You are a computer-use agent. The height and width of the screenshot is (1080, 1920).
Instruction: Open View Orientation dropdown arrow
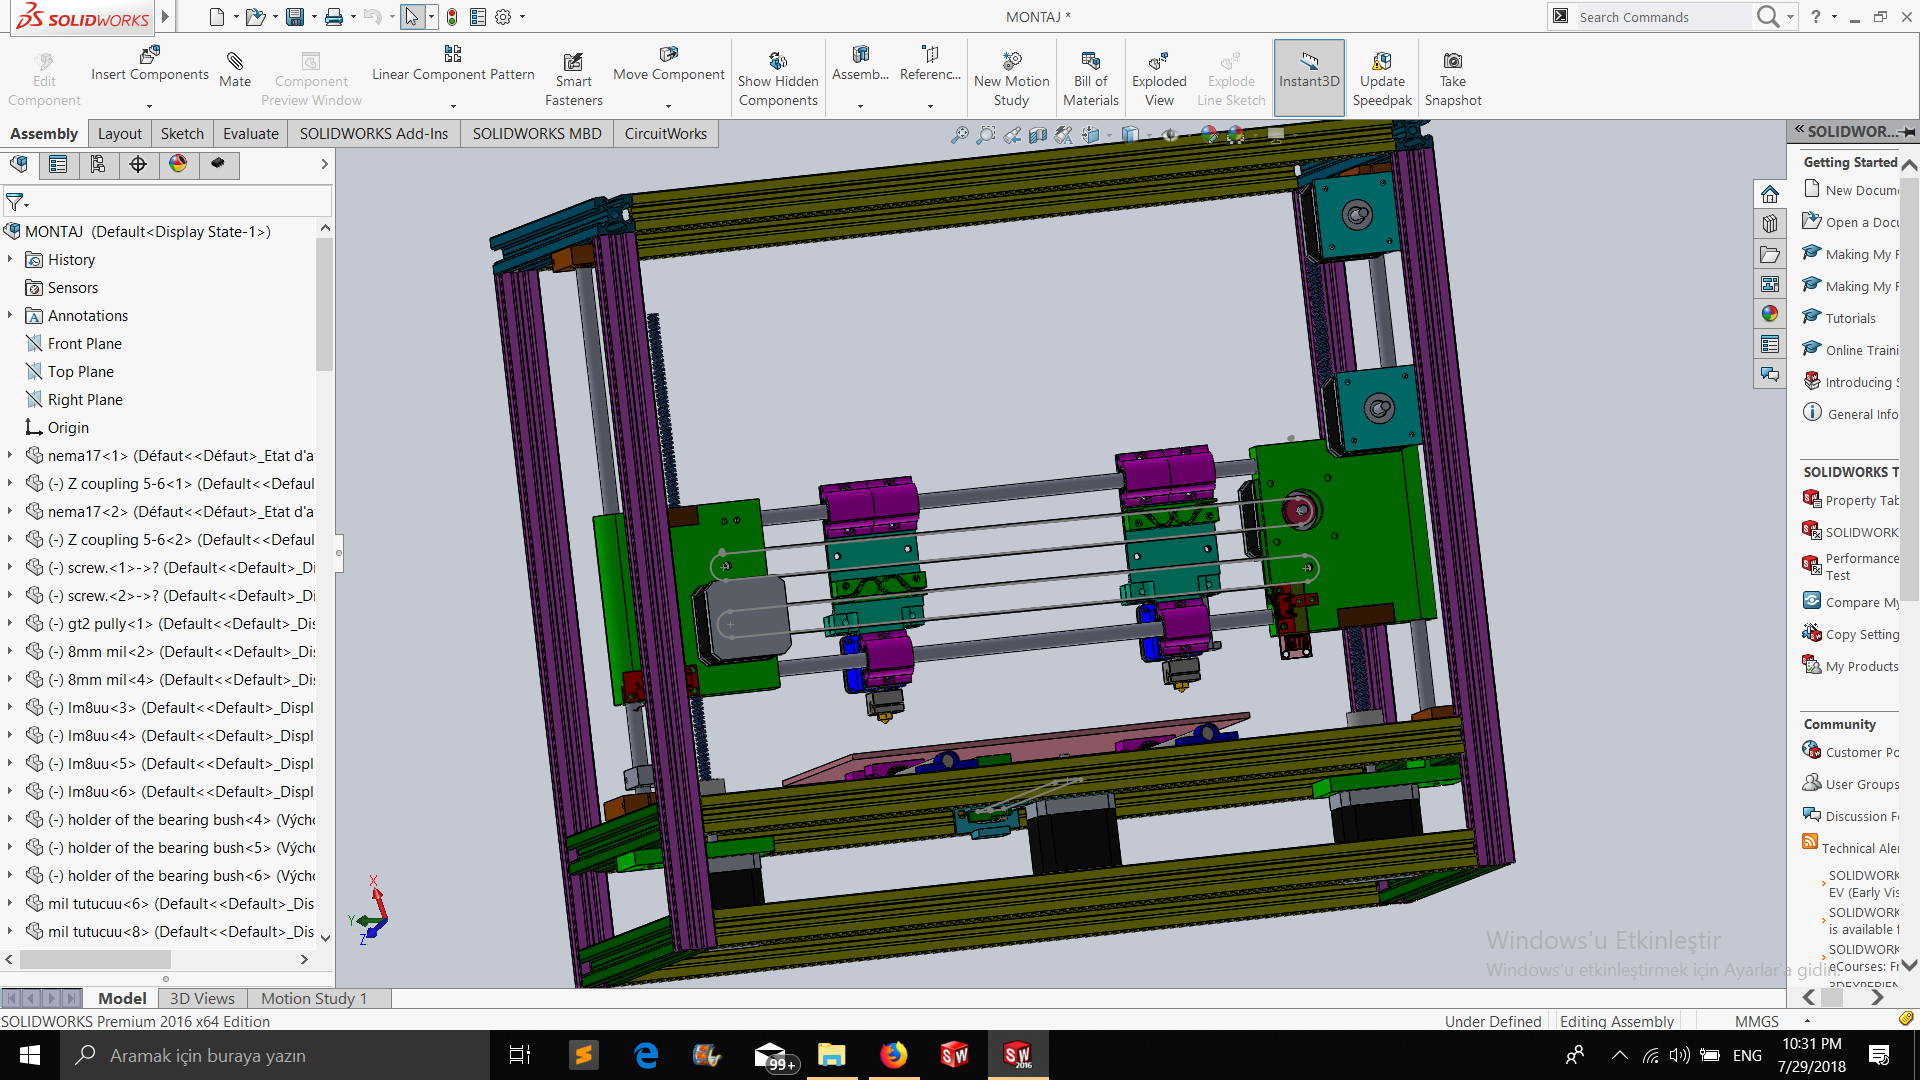pyautogui.click(x=1110, y=135)
